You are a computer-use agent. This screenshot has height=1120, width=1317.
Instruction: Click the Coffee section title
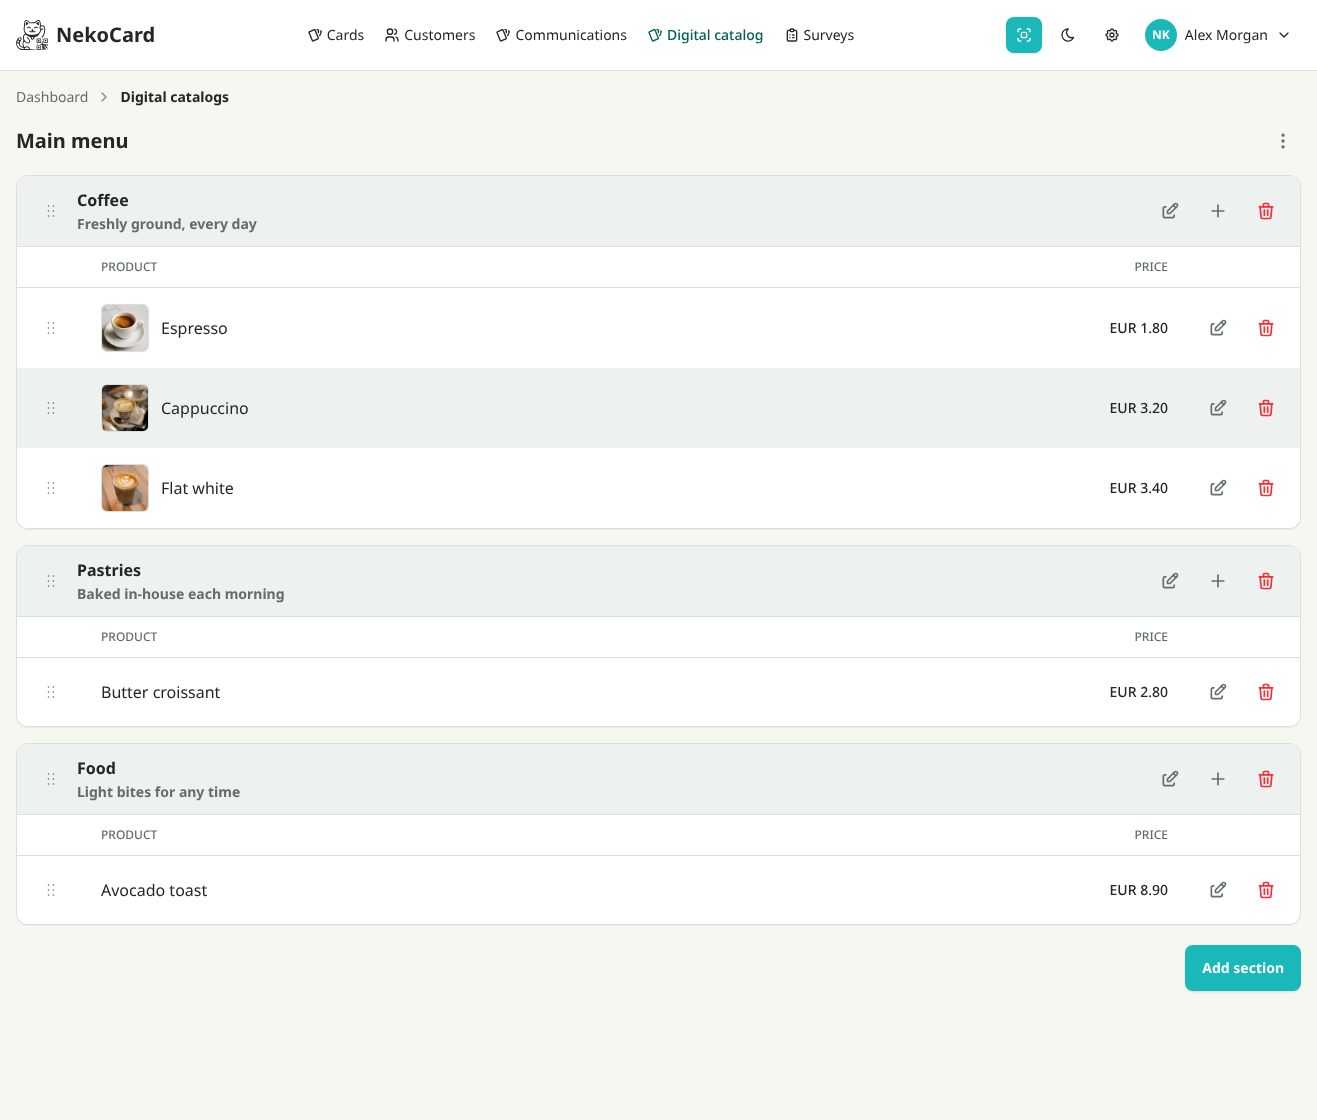(103, 200)
